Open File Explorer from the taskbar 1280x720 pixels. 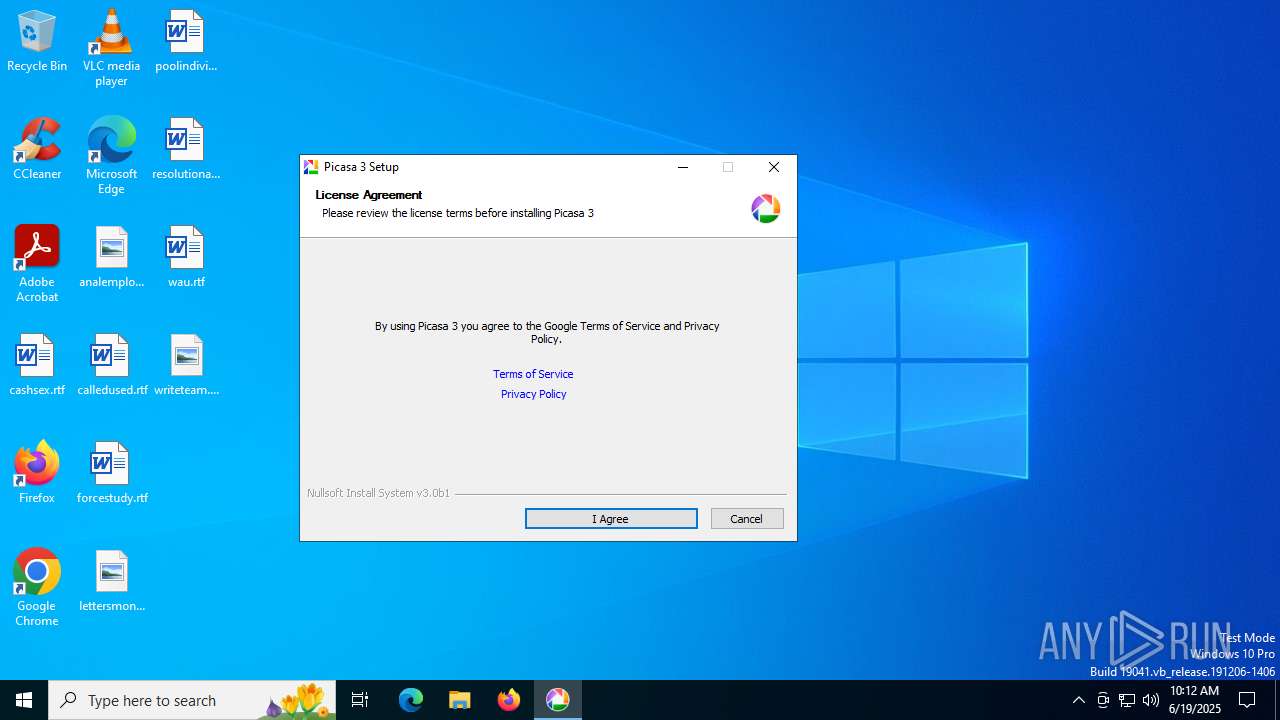point(460,700)
